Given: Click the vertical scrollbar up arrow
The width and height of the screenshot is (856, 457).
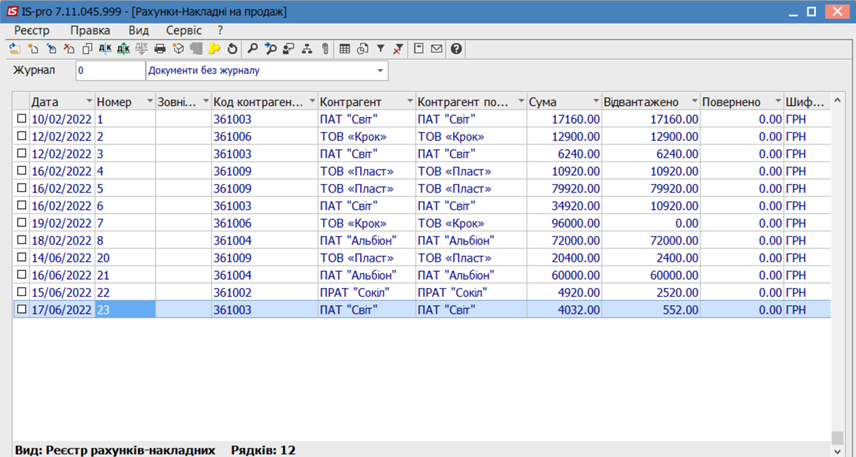Looking at the screenshot, I should pyautogui.click(x=837, y=101).
